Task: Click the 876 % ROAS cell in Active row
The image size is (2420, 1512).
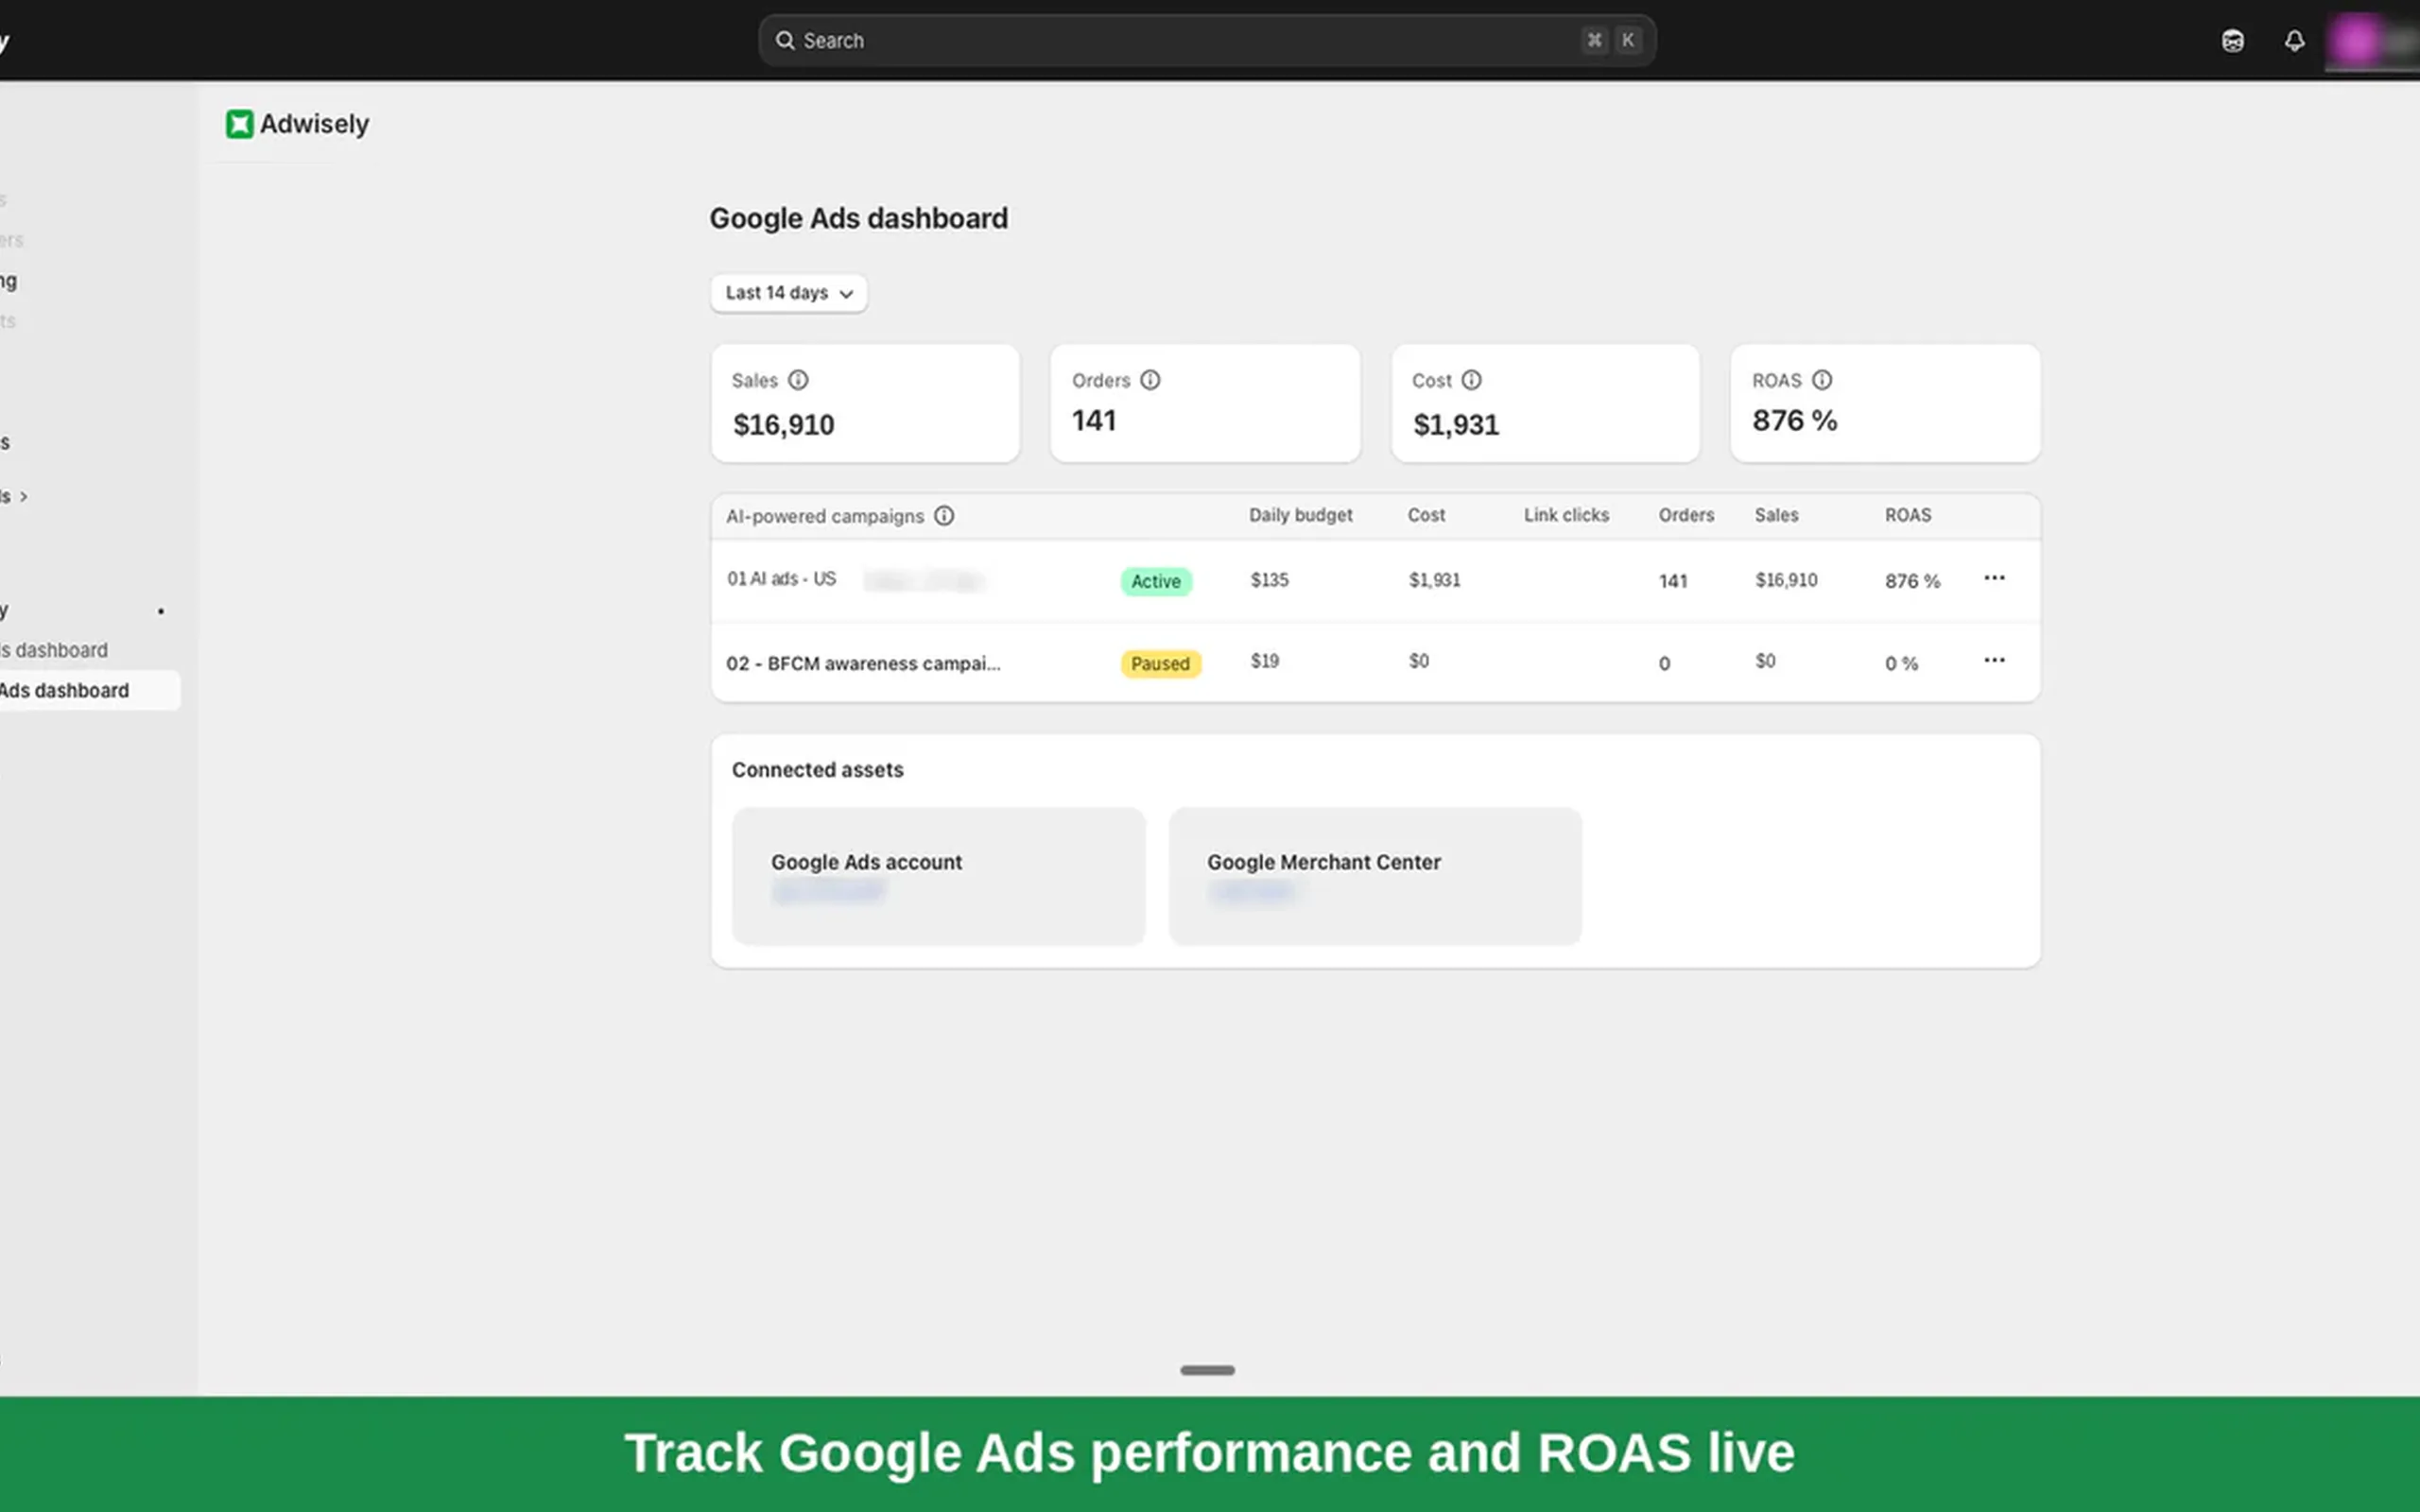Action: 1912,581
